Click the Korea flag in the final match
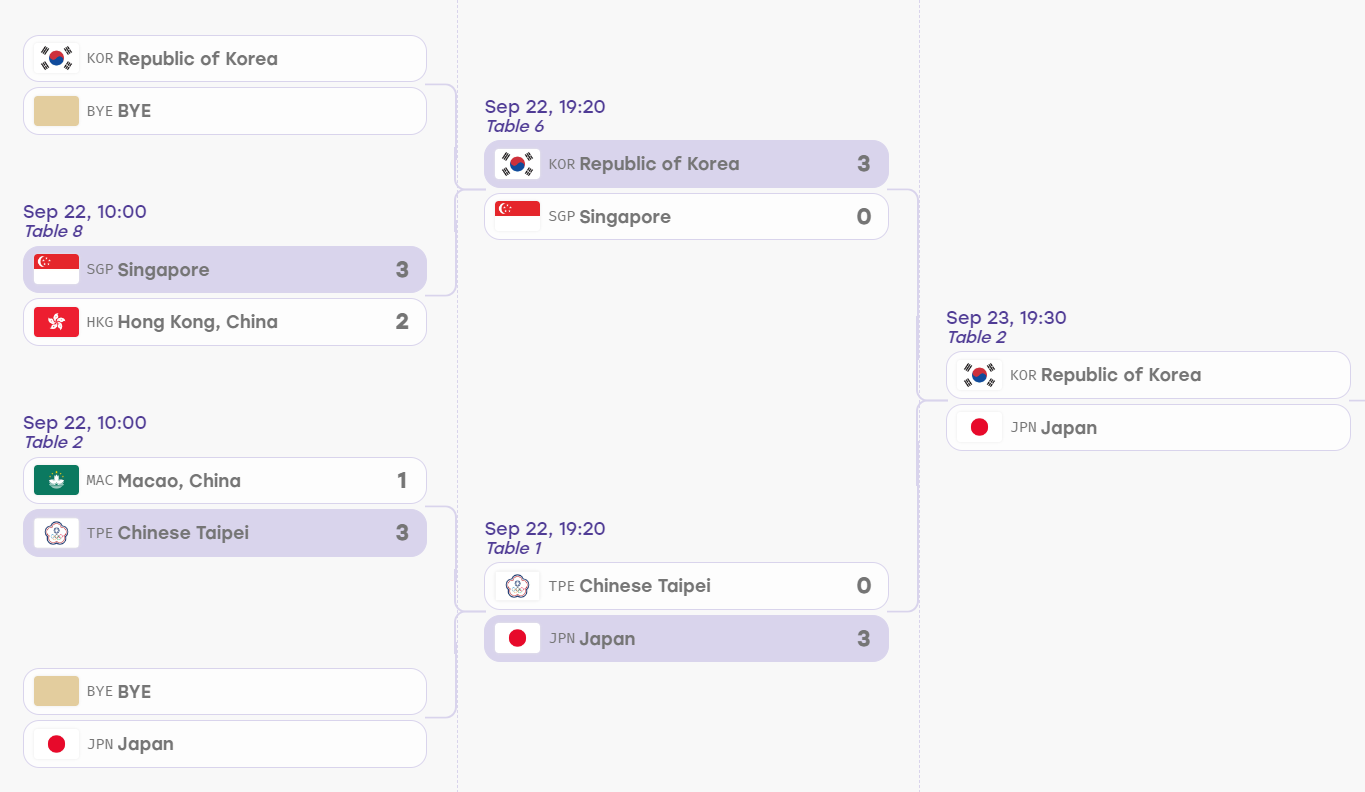This screenshot has height=792, width=1365. coord(979,374)
